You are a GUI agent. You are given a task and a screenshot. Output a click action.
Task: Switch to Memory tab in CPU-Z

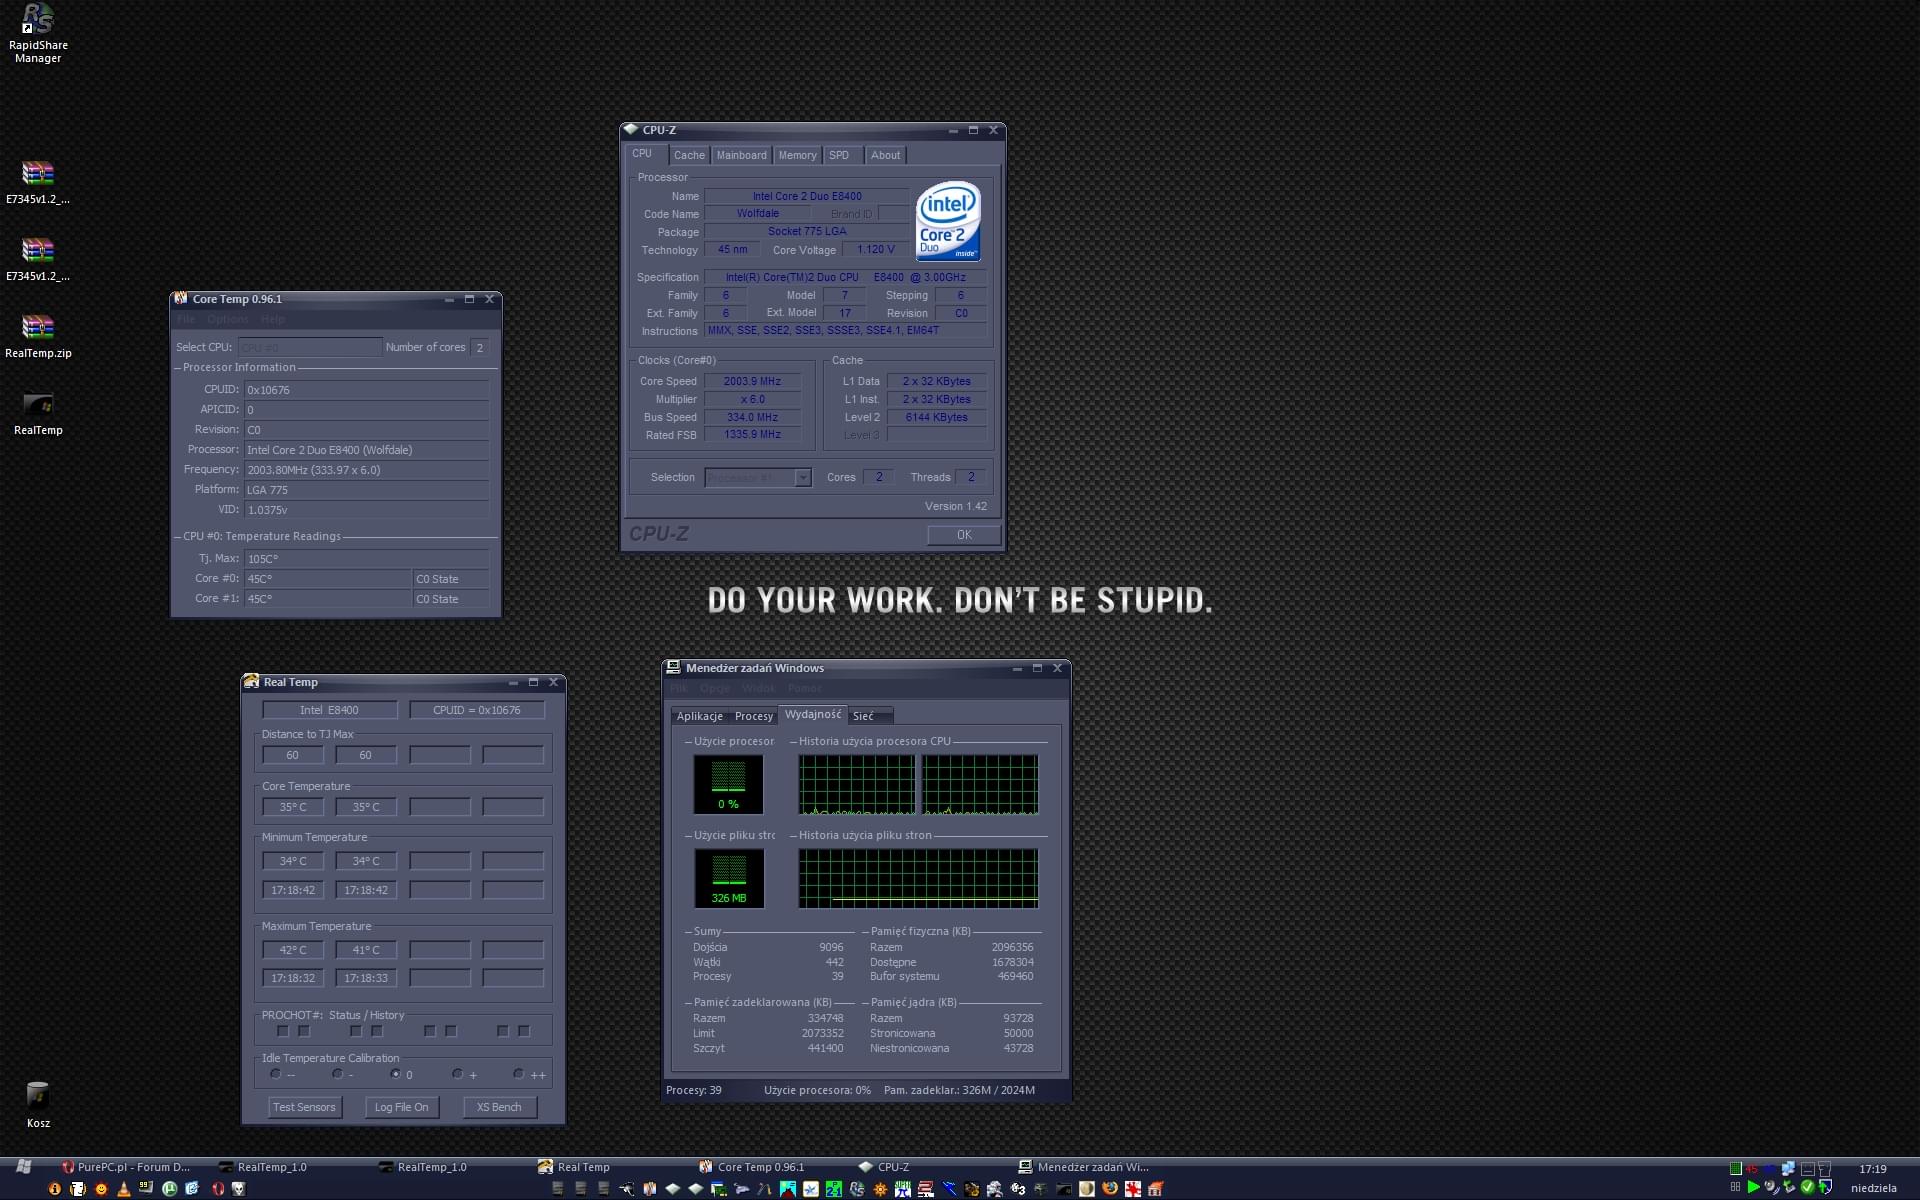pyautogui.click(x=797, y=155)
